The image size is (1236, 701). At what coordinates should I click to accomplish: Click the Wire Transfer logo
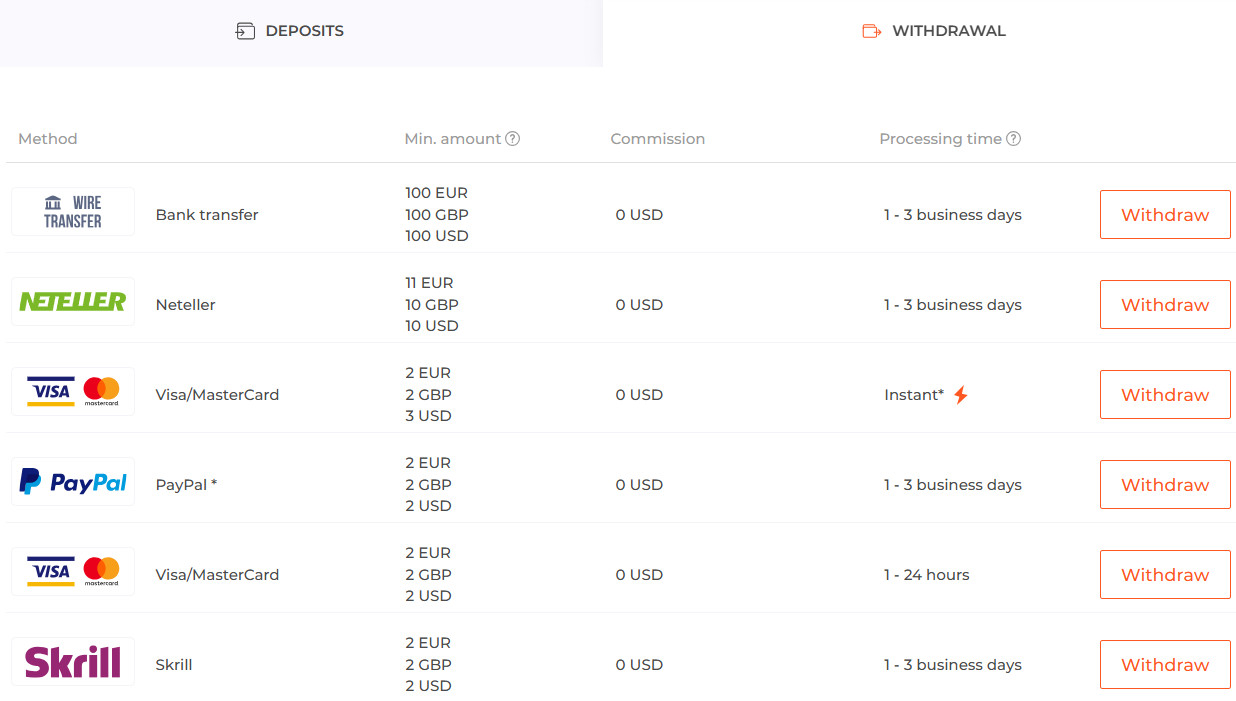pos(73,212)
